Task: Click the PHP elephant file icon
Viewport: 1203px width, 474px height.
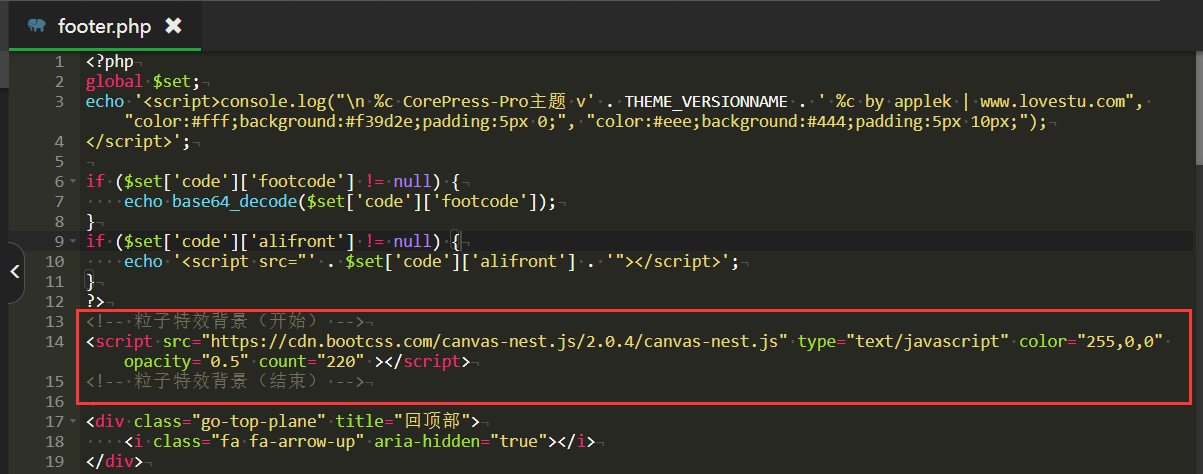Action: [37, 25]
